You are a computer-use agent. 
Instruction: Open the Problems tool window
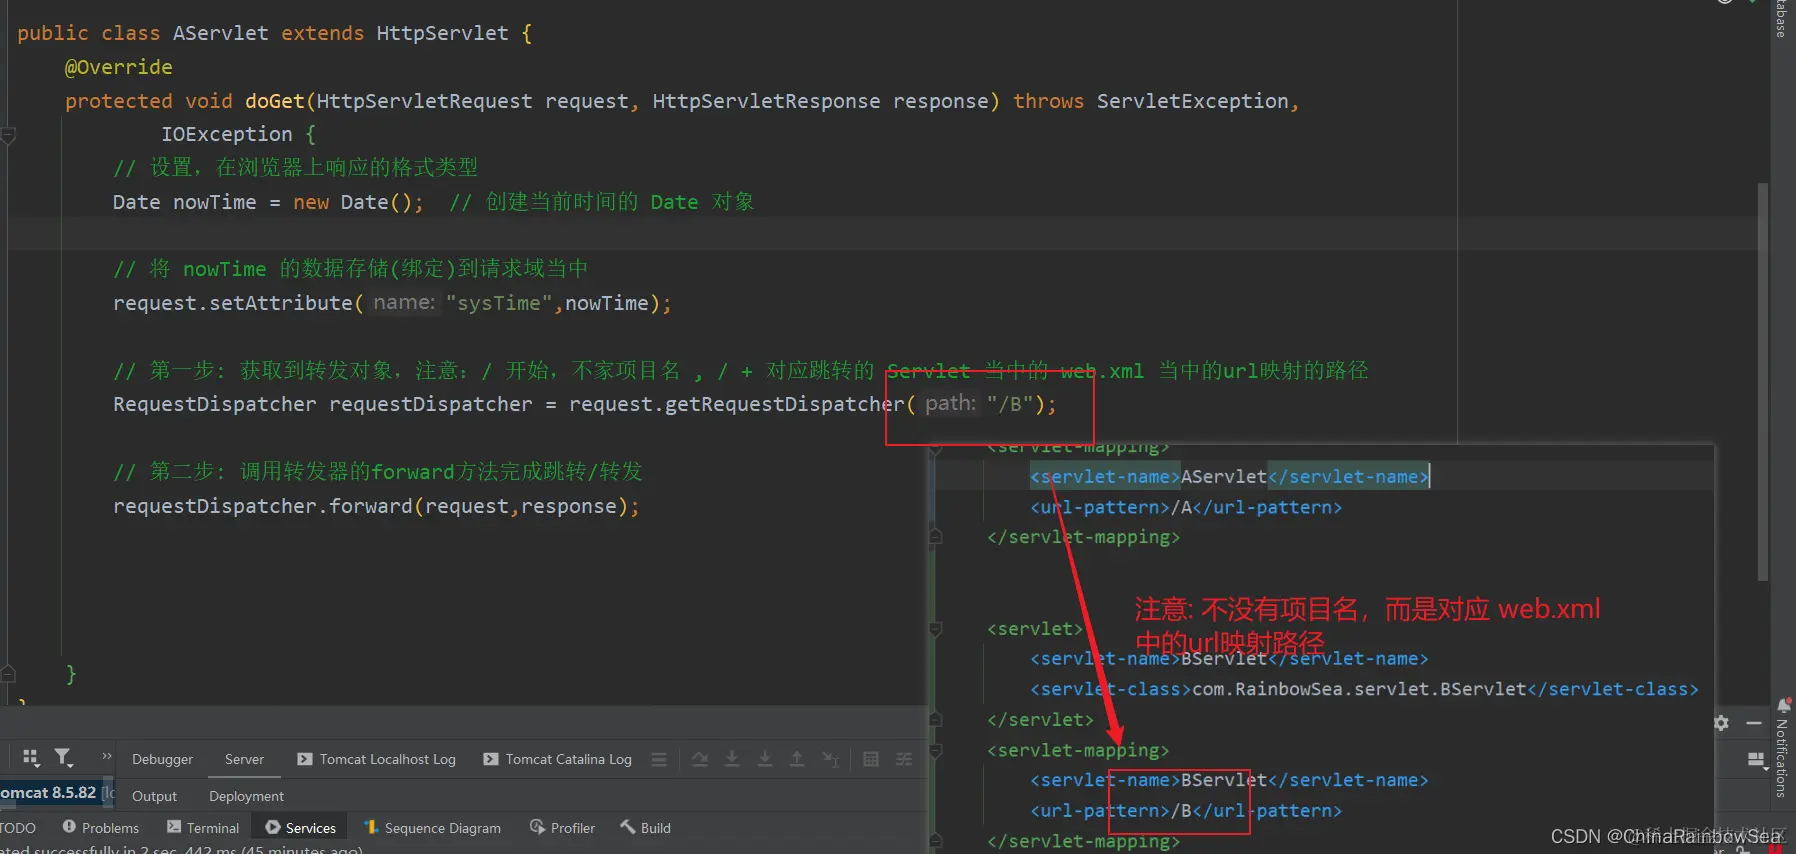coord(100,828)
